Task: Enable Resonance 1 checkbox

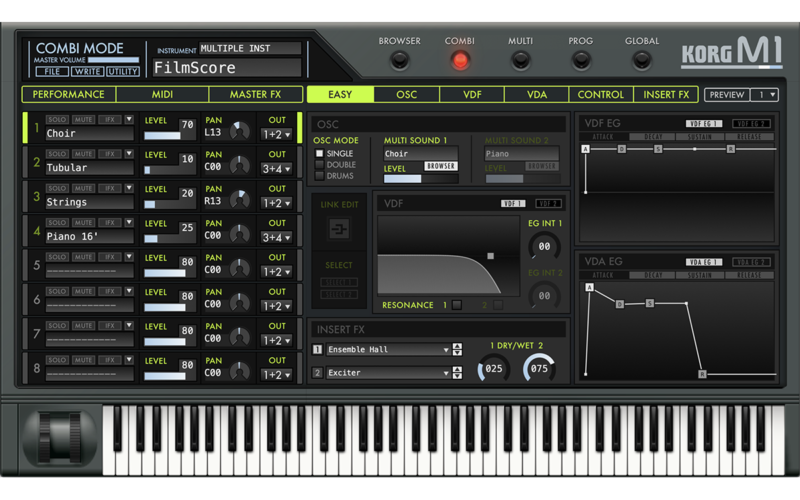Action: pyautogui.click(x=457, y=305)
